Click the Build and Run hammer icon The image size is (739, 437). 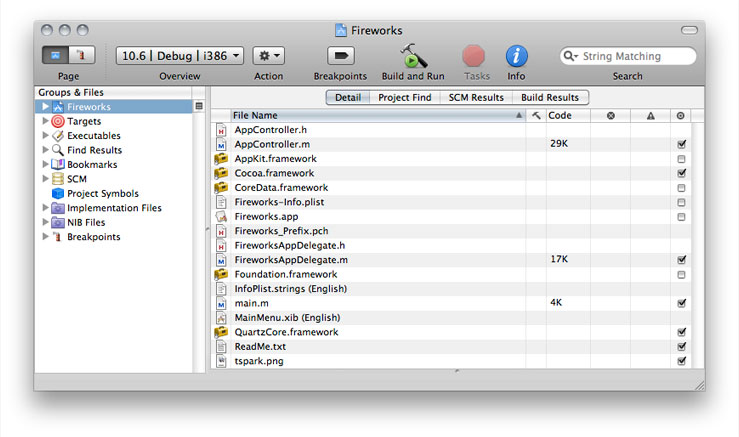pyautogui.click(x=413, y=56)
